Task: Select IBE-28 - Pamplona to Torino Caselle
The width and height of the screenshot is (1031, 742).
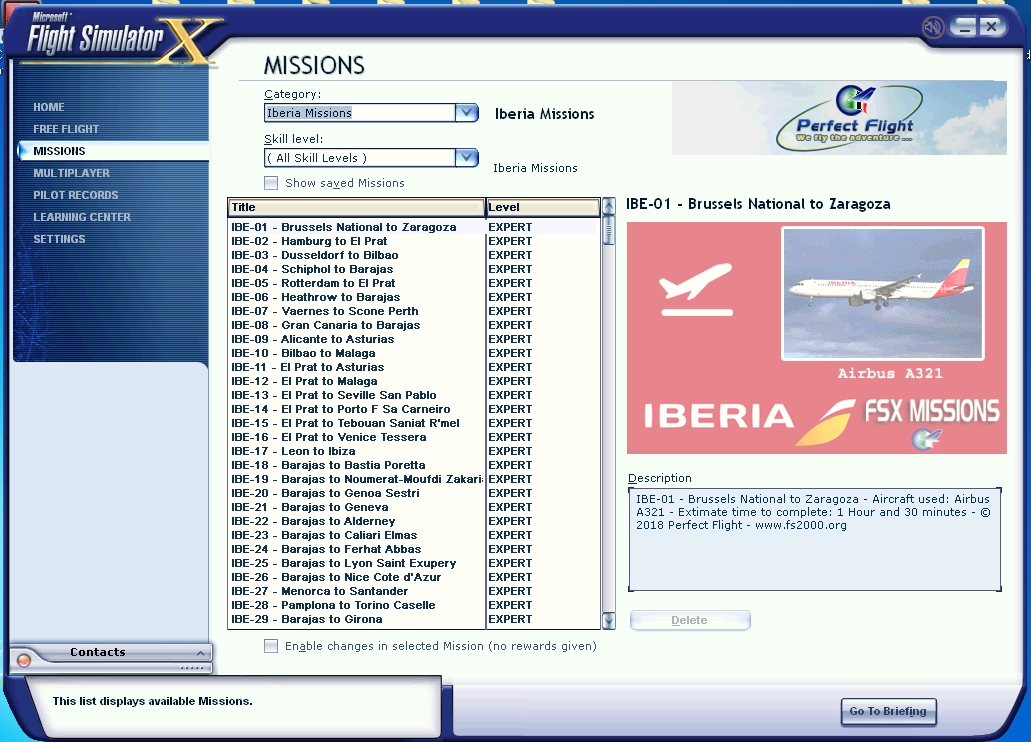Action: pos(414,605)
